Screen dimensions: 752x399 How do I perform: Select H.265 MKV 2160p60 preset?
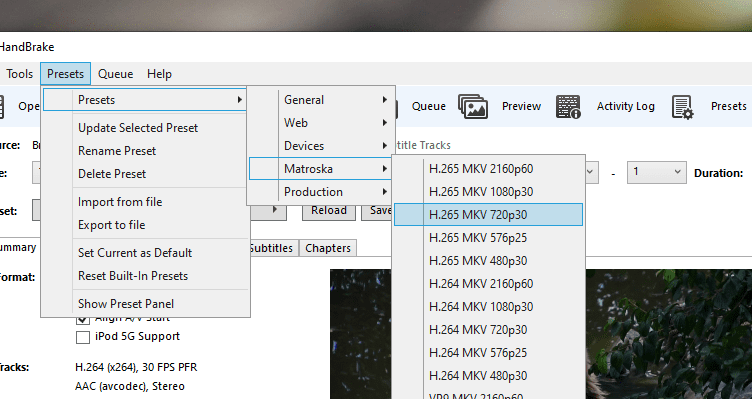tap(488, 169)
